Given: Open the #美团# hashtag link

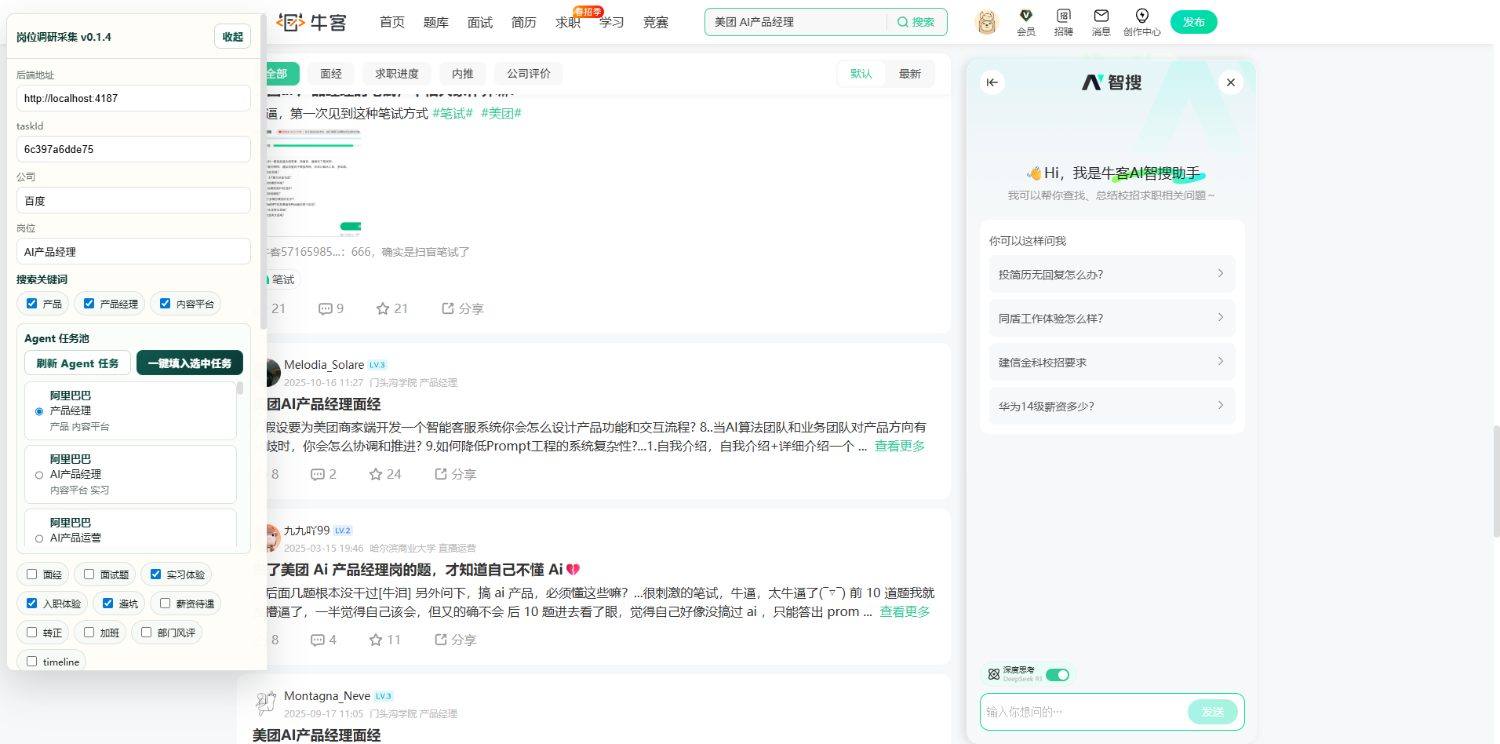Looking at the screenshot, I should tap(501, 114).
